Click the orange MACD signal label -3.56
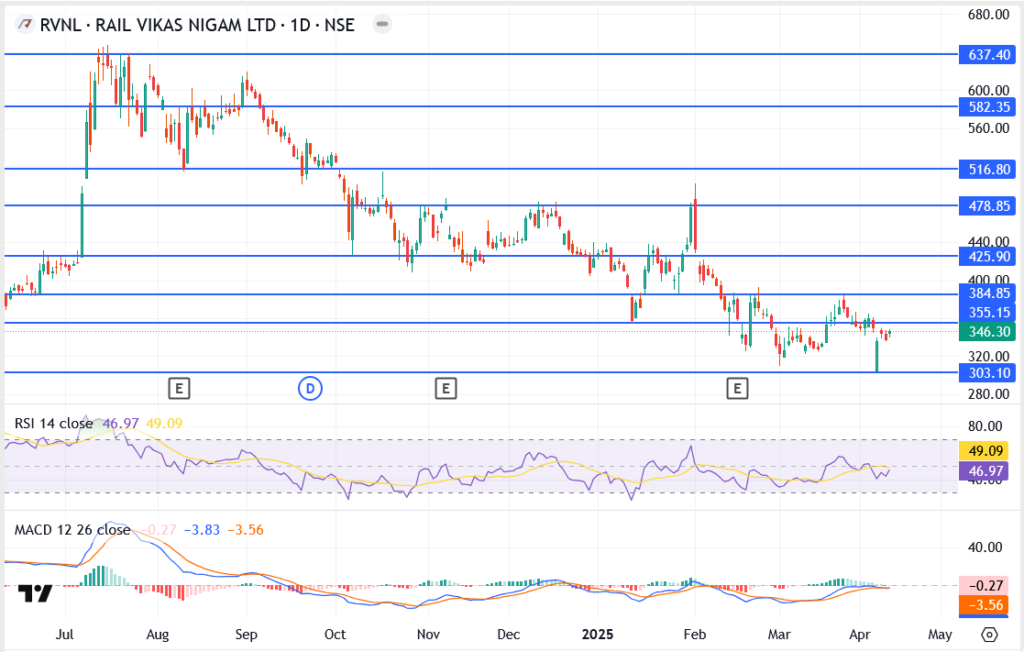 click(986, 604)
